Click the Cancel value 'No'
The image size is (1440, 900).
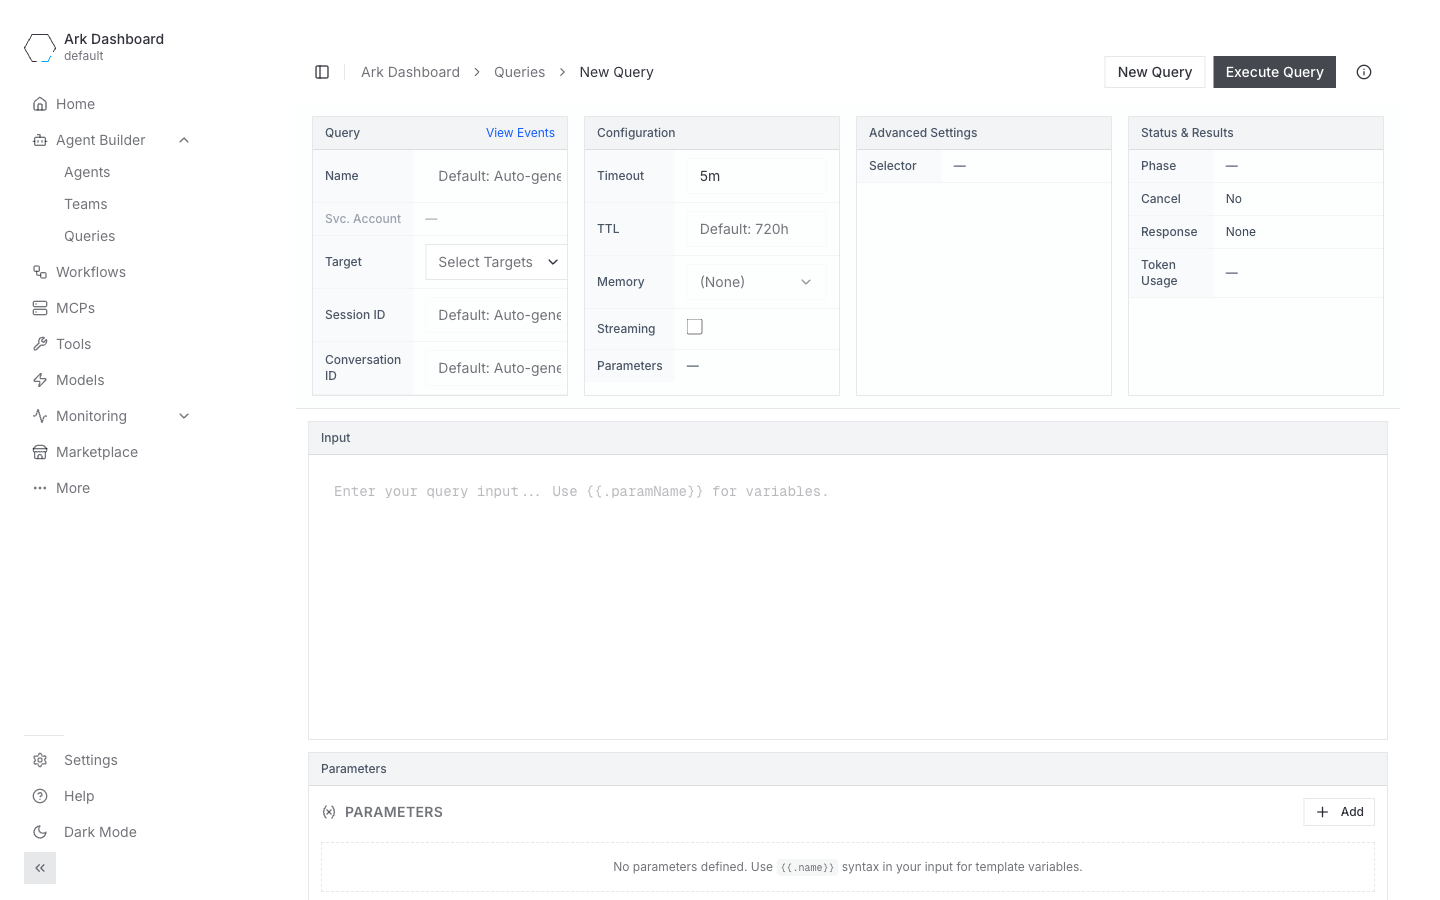click(x=1234, y=199)
